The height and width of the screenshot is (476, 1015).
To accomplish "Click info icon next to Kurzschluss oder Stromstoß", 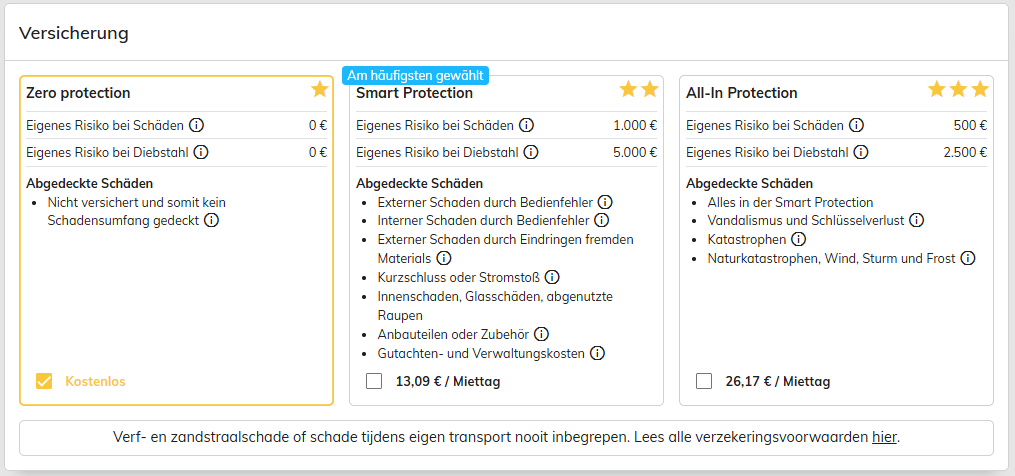I will 551,277.
